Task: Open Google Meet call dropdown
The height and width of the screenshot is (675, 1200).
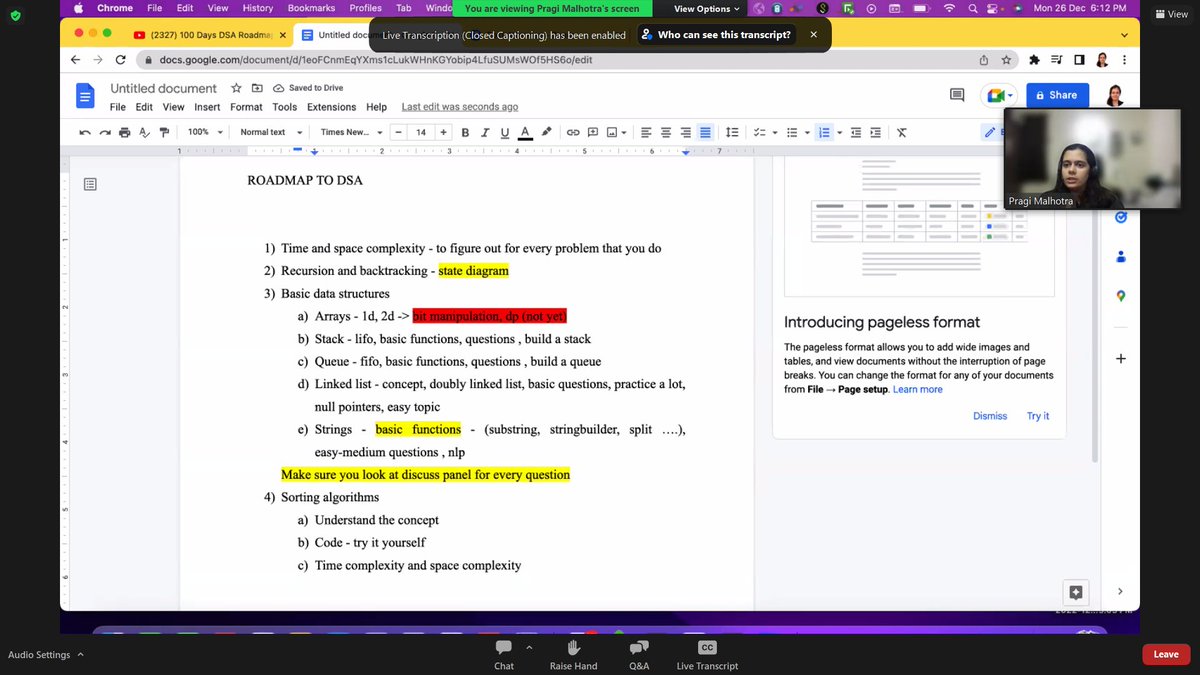Action: [1001, 95]
